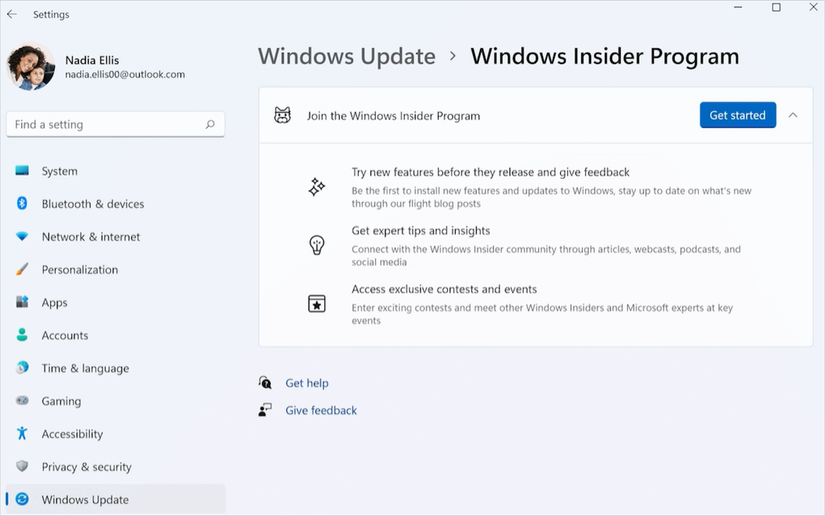This screenshot has width=825, height=516.
Task: Click the Windows Update sync icon
Action: 22,499
